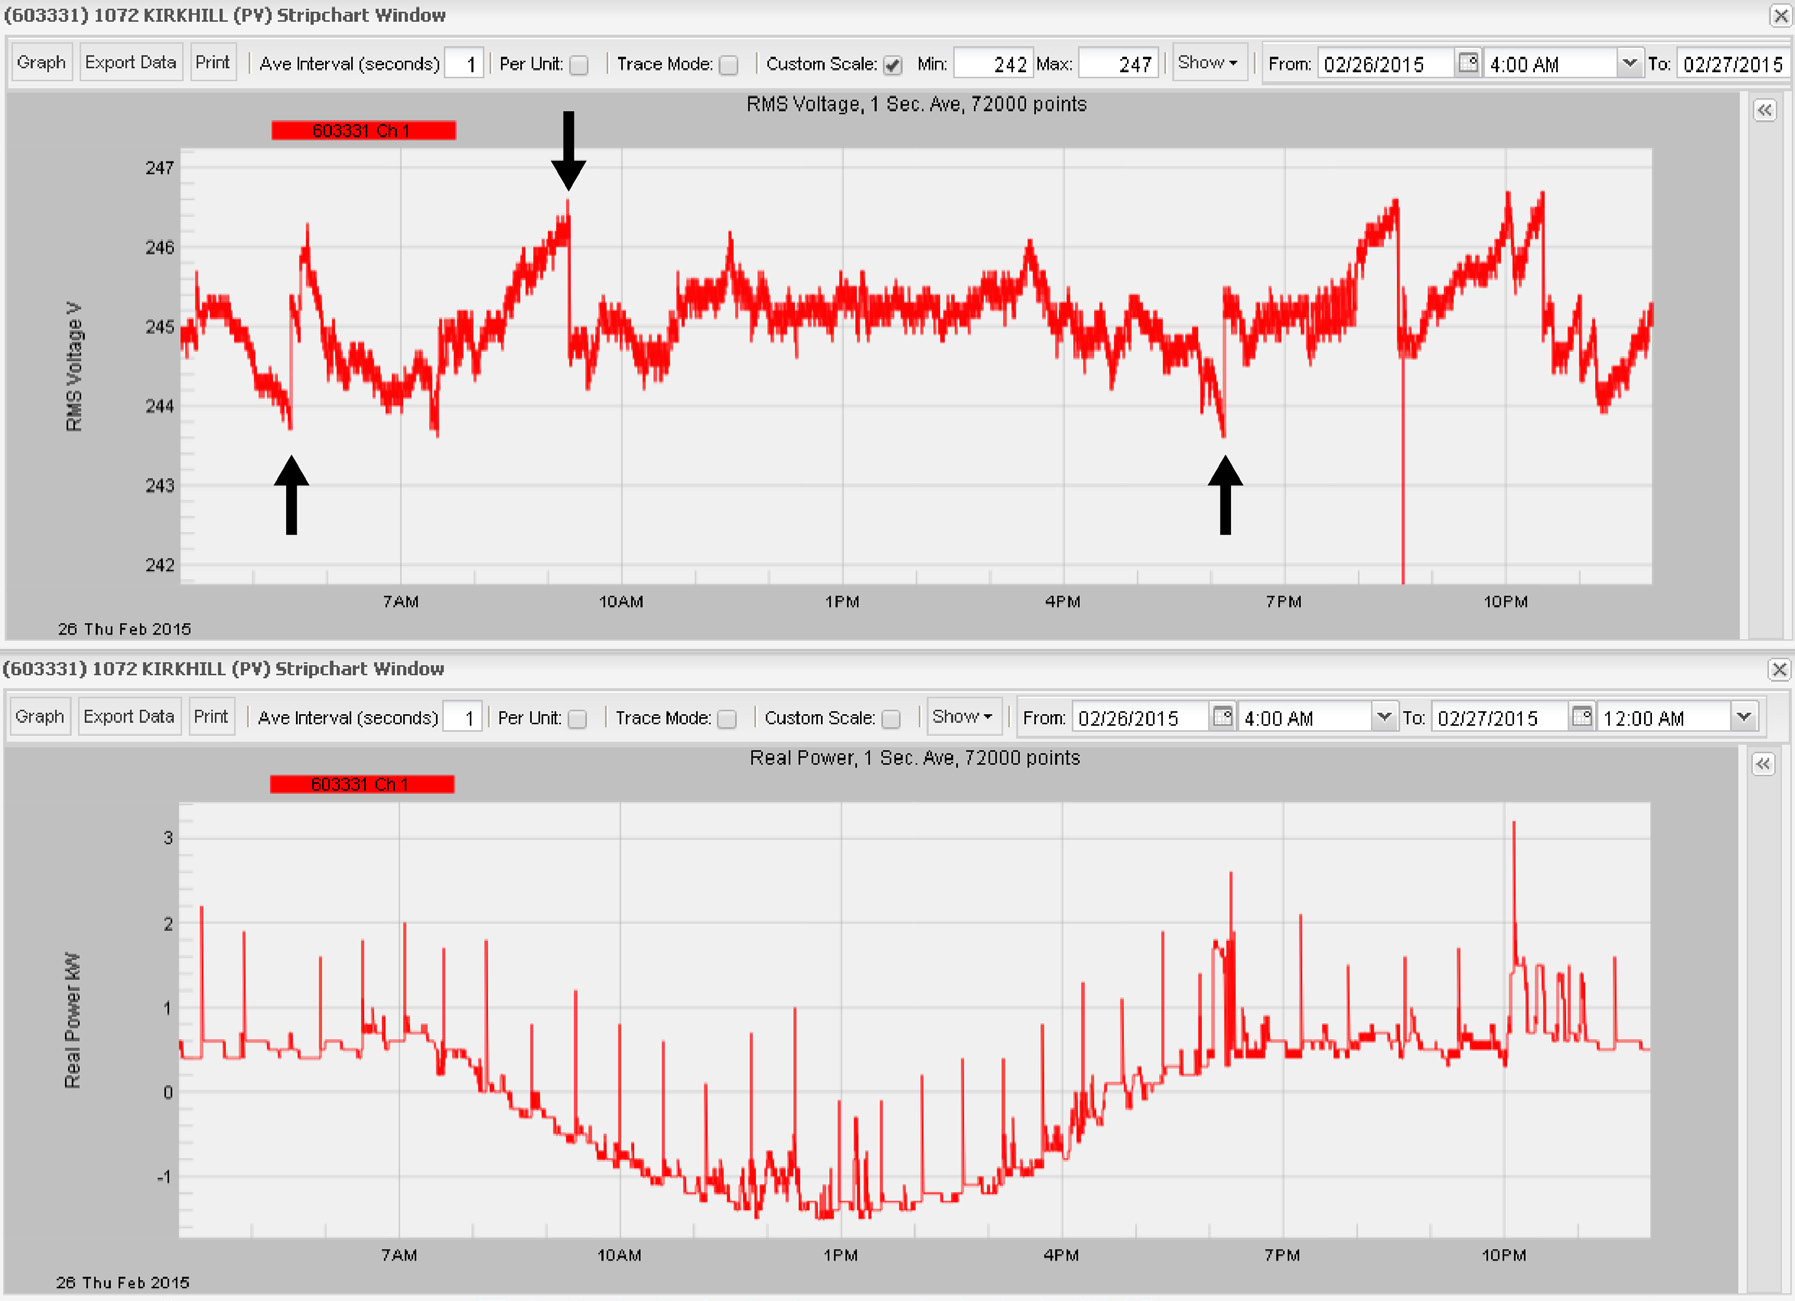Uncheck Custom Scale in the voltage window
Screen dimensions: 1795x1301
(x=891, y=63)
